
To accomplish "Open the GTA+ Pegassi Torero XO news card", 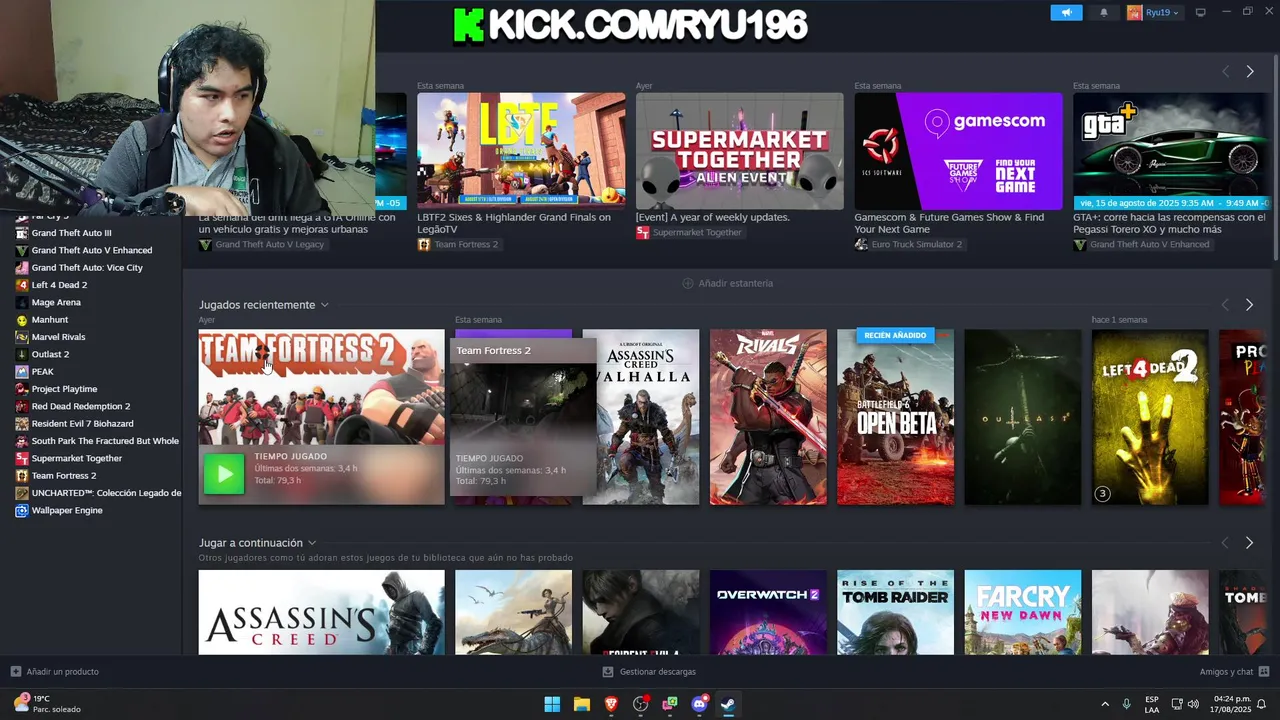I will point(1171,151).
